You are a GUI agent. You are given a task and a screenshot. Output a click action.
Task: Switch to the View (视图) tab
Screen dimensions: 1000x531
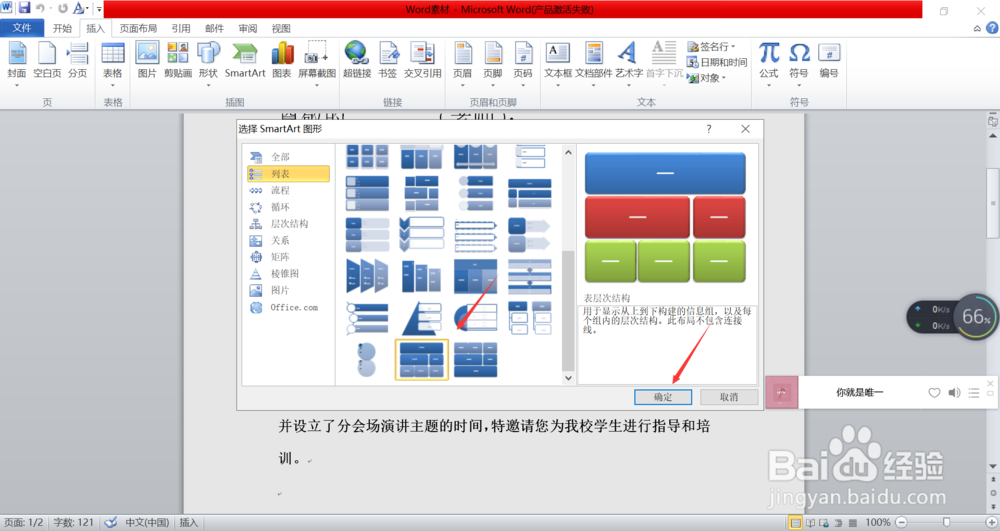[281, 28]
